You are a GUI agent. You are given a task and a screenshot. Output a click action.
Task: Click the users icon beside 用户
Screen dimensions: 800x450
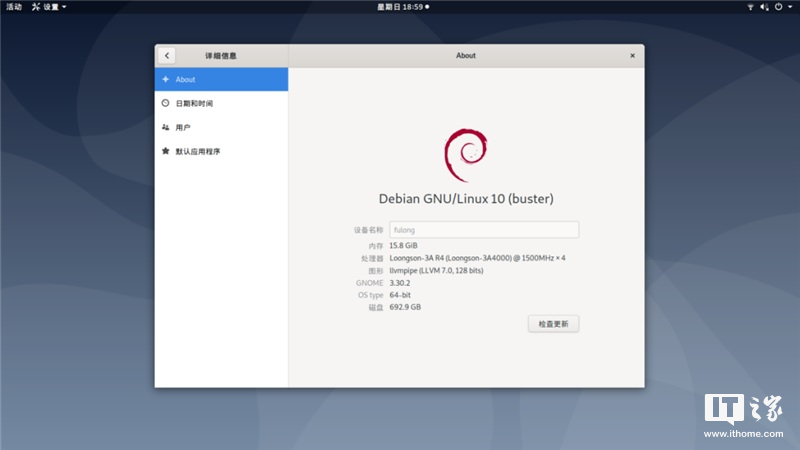pos(165,127)
